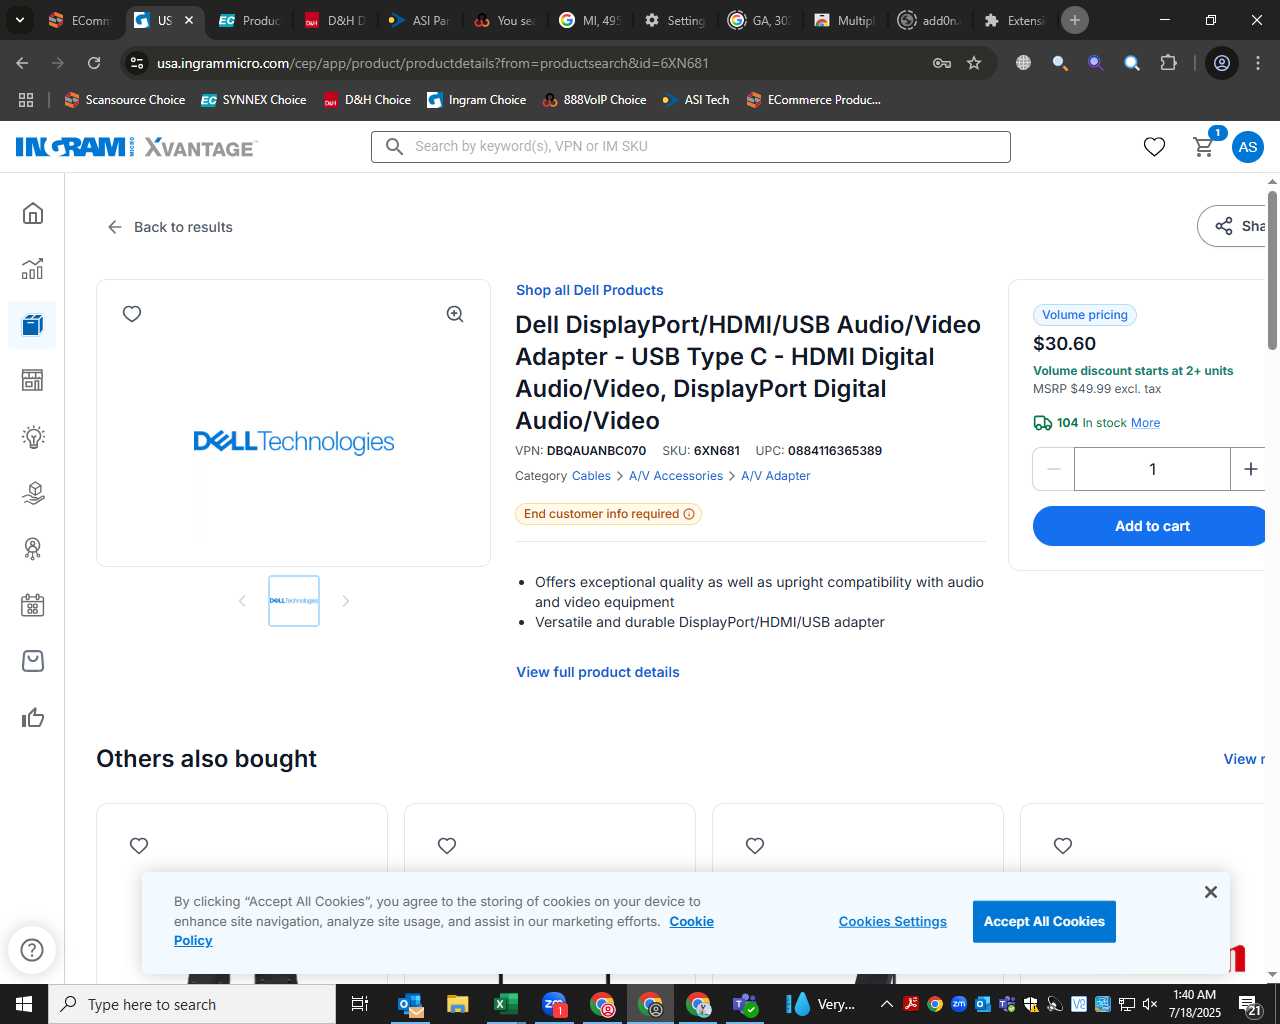Expand the tab search dropdown arrow
1280x1024 pixels.
point(19,20)
